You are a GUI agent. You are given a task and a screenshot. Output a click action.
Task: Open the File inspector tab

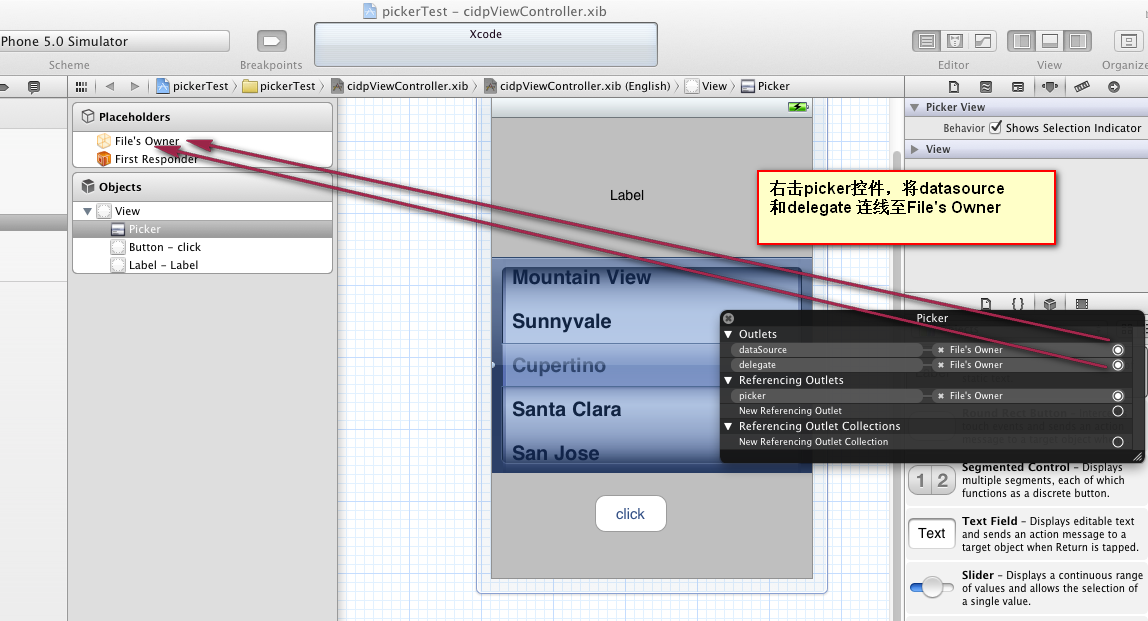click(954, 86)
